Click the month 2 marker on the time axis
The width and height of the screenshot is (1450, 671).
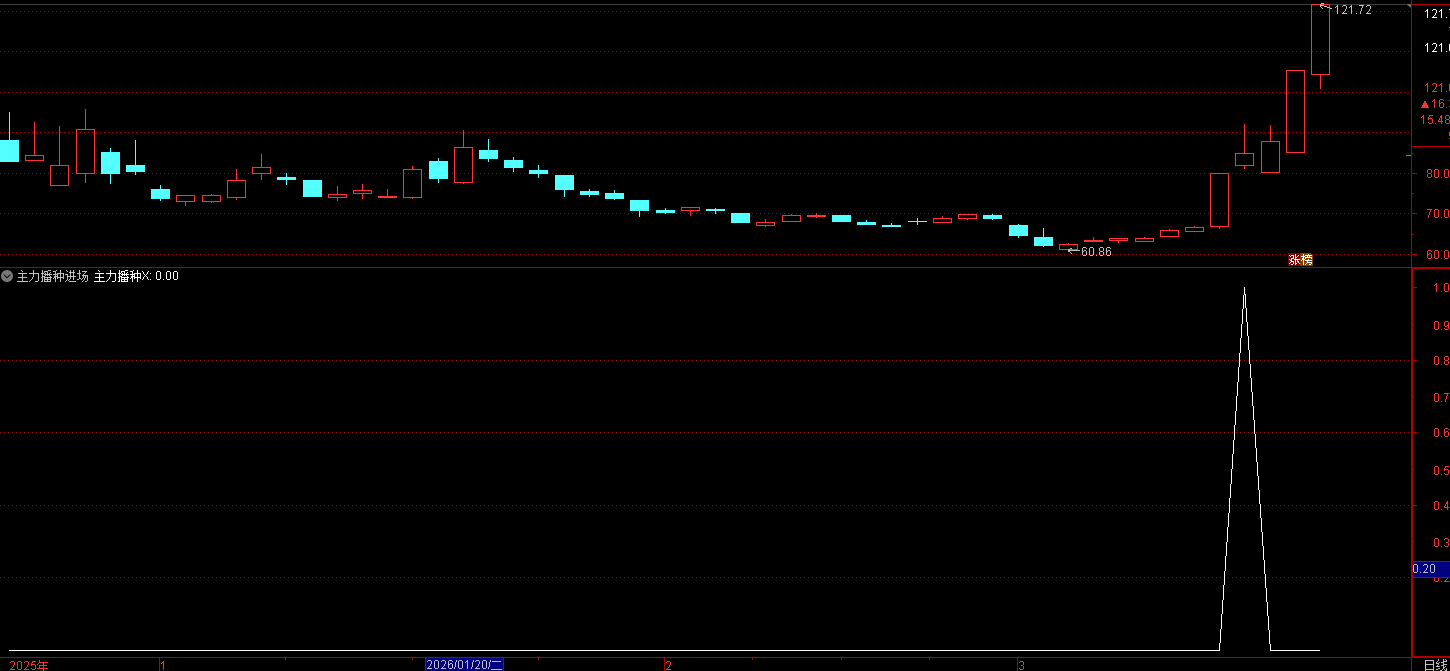[x=668, y=665]
